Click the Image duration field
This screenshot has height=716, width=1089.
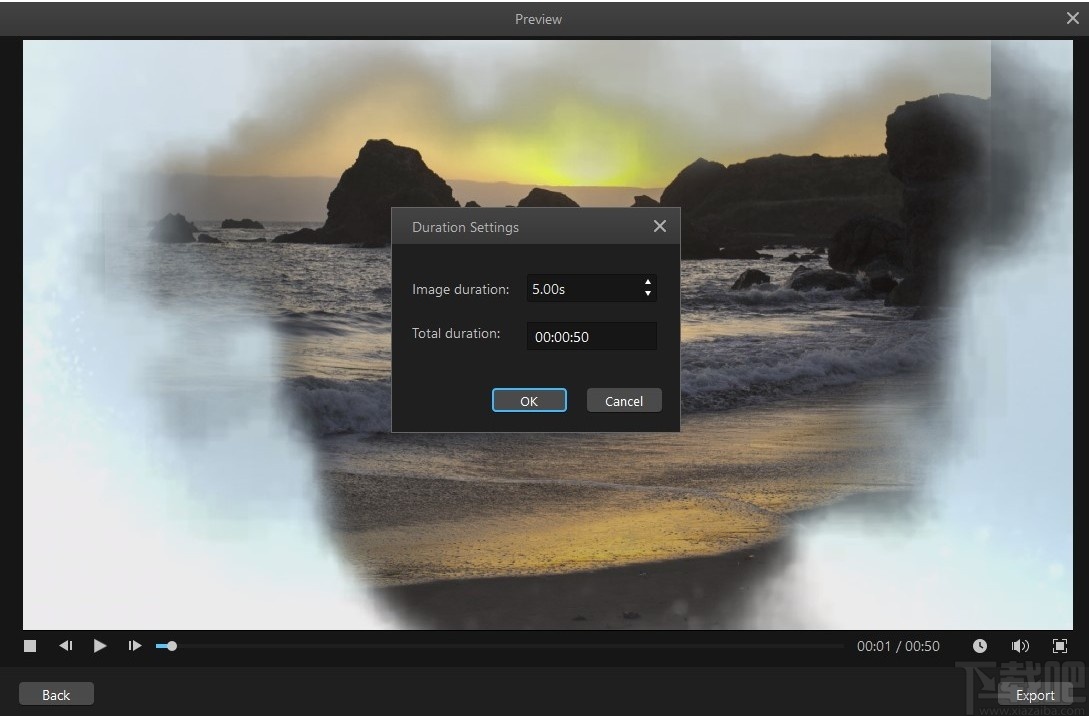pyautogui.click(x=591, y=288)
